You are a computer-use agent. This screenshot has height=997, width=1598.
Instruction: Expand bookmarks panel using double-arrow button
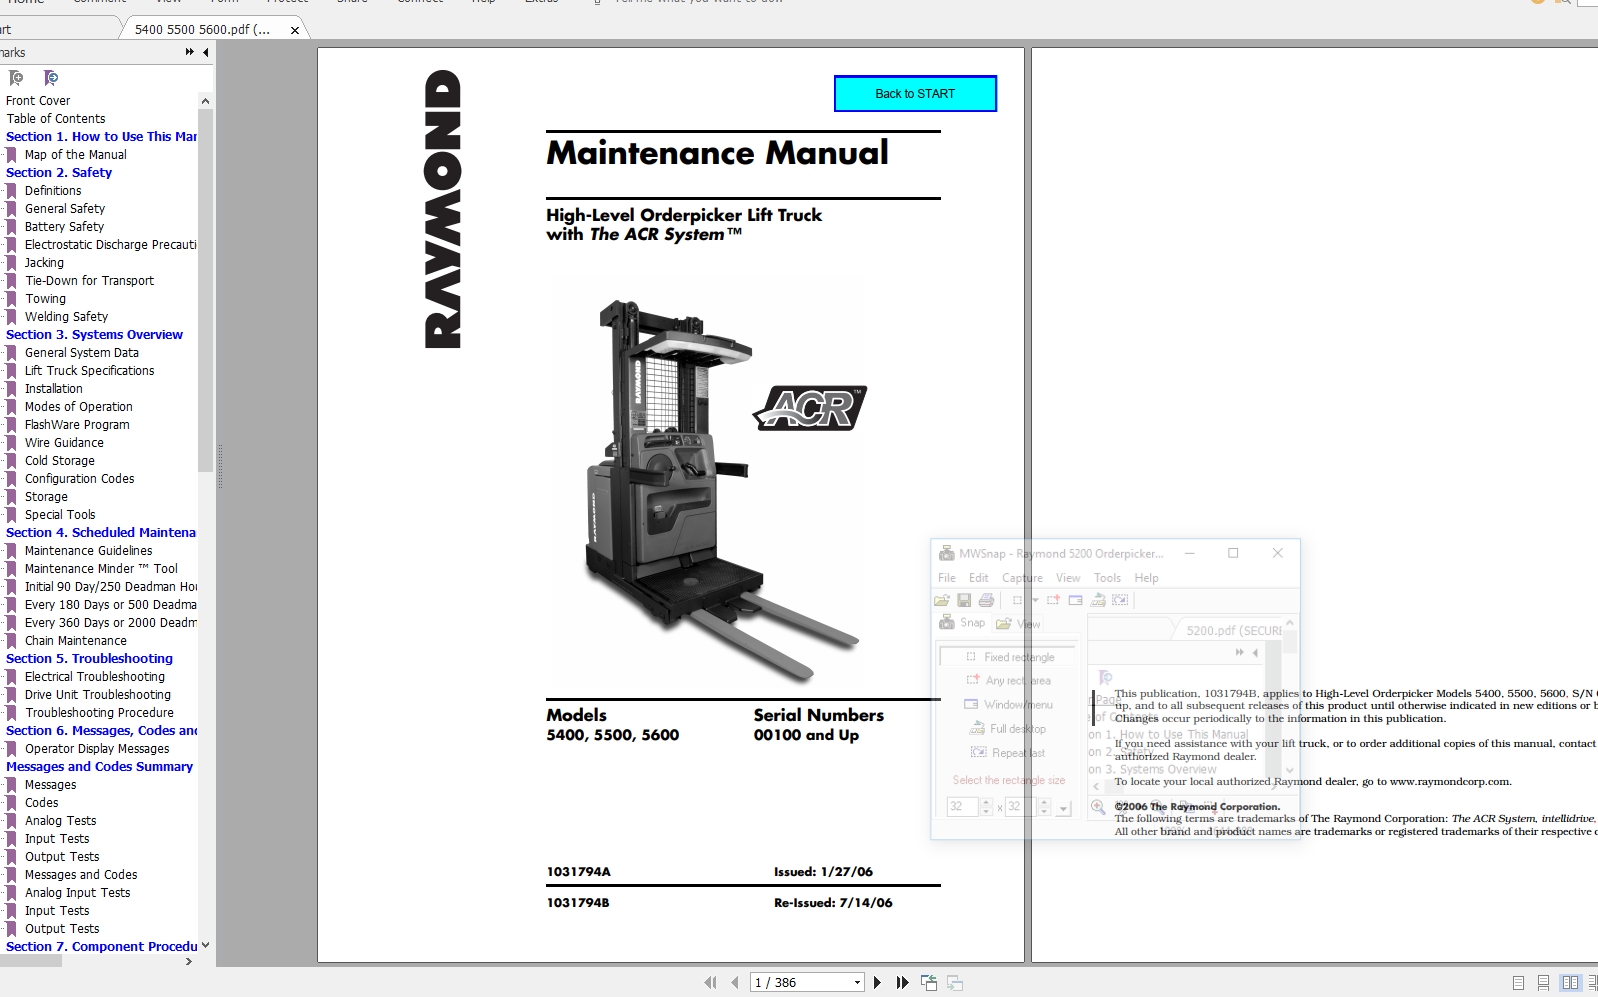(x=189, y=52)
